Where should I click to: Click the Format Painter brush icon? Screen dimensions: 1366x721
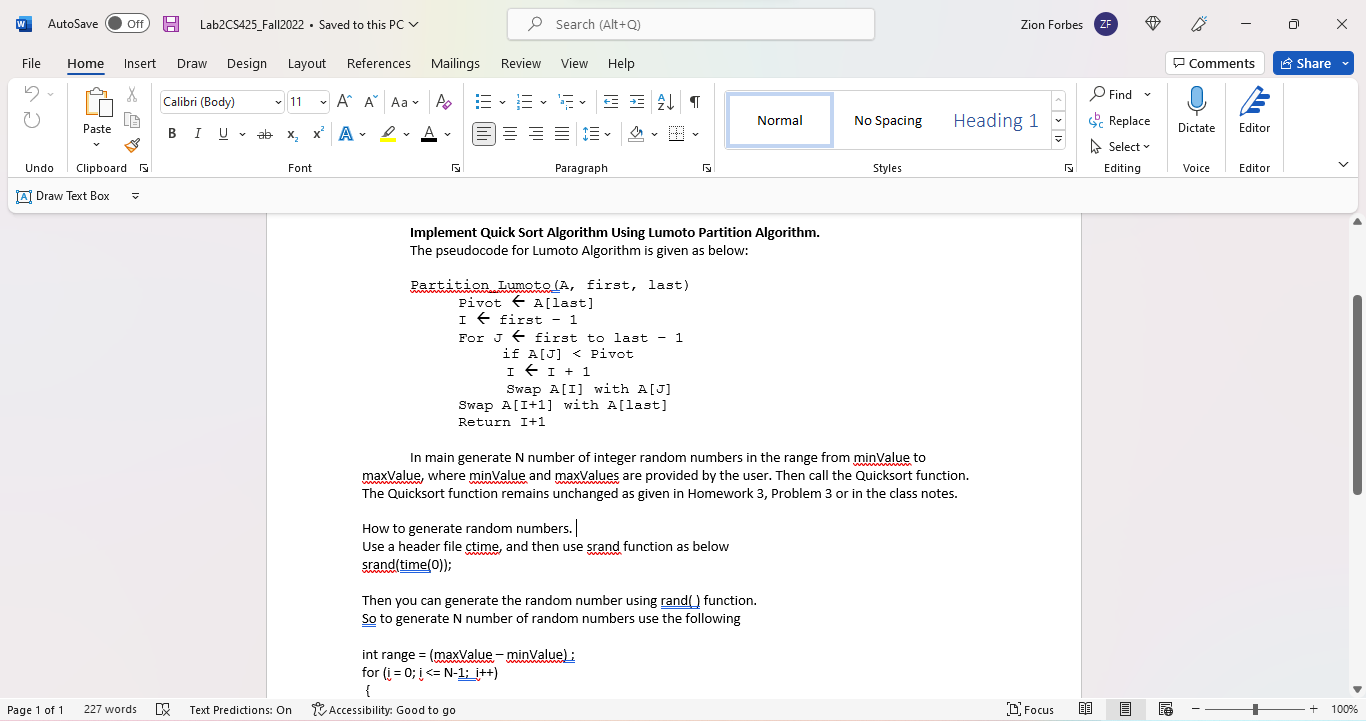tap(132, 145)
